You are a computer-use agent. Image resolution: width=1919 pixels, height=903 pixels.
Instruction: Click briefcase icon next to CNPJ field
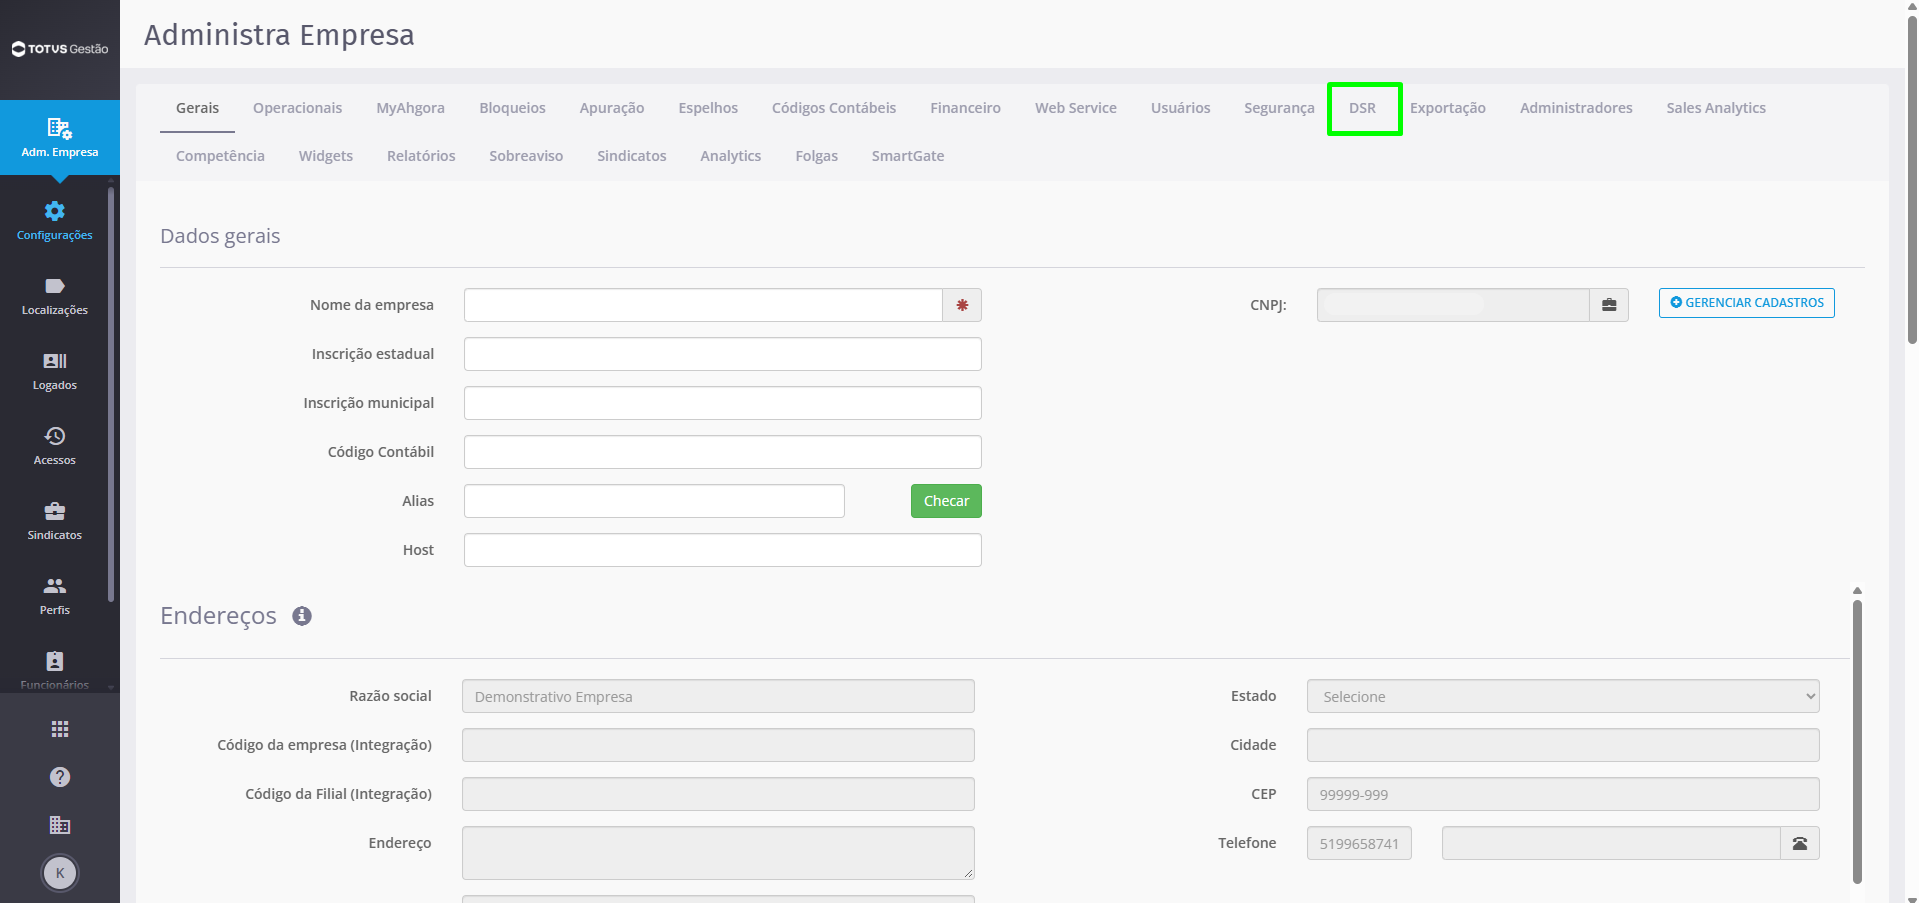pyautogui.click(x=1609, y=305)
